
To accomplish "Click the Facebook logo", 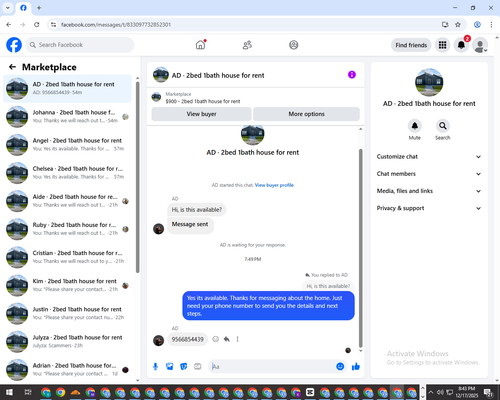I will 14,45.
